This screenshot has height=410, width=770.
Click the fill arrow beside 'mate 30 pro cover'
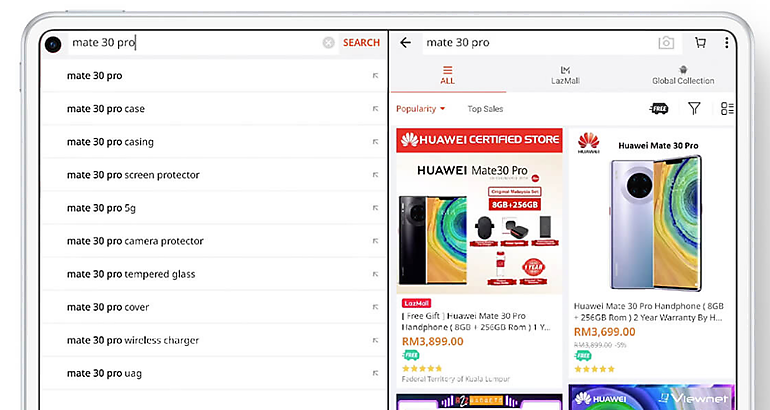click(x=375, y=307)
